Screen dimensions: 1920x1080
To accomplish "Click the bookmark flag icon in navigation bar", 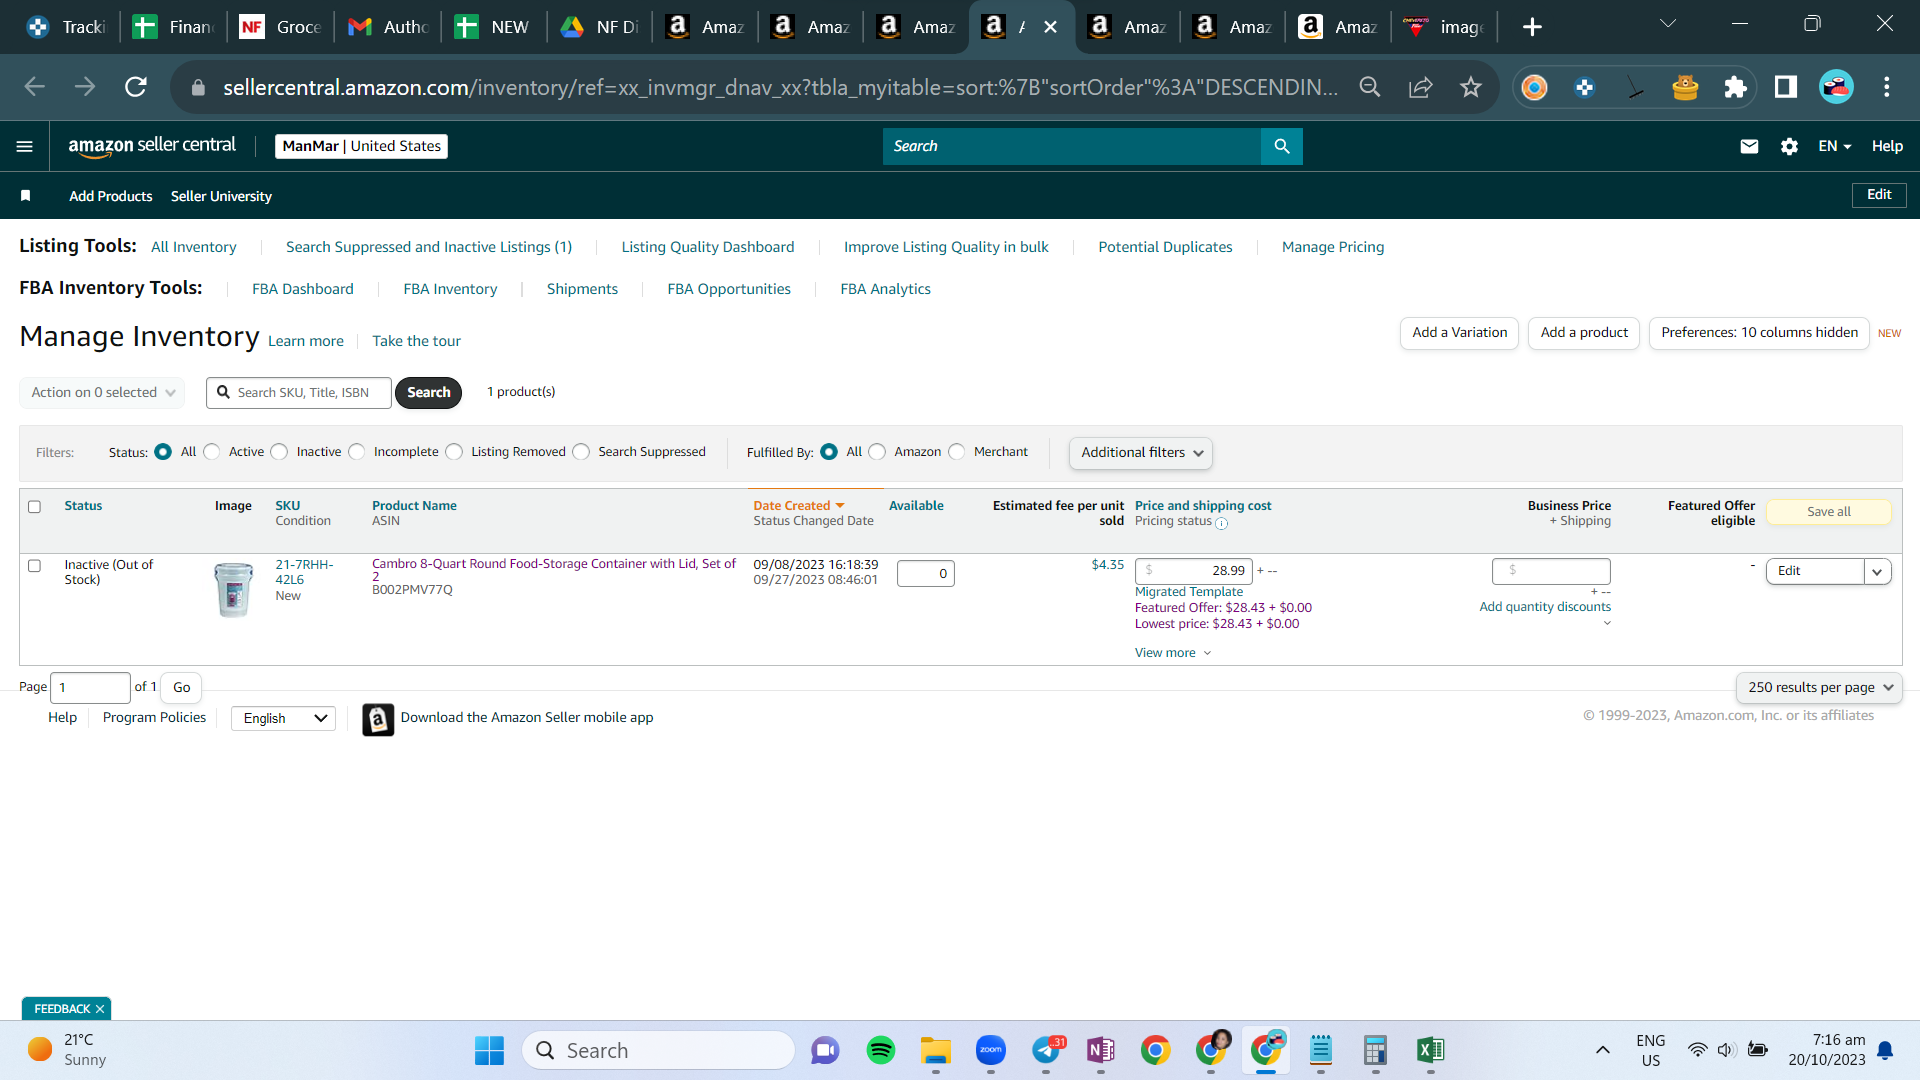I will pos(26,196).
